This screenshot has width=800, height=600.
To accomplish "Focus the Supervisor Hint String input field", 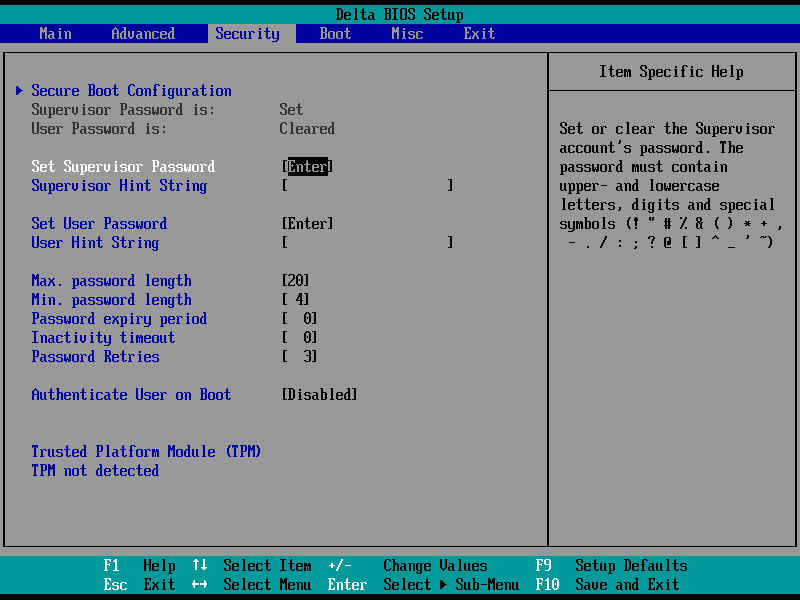I will point(367,185).
